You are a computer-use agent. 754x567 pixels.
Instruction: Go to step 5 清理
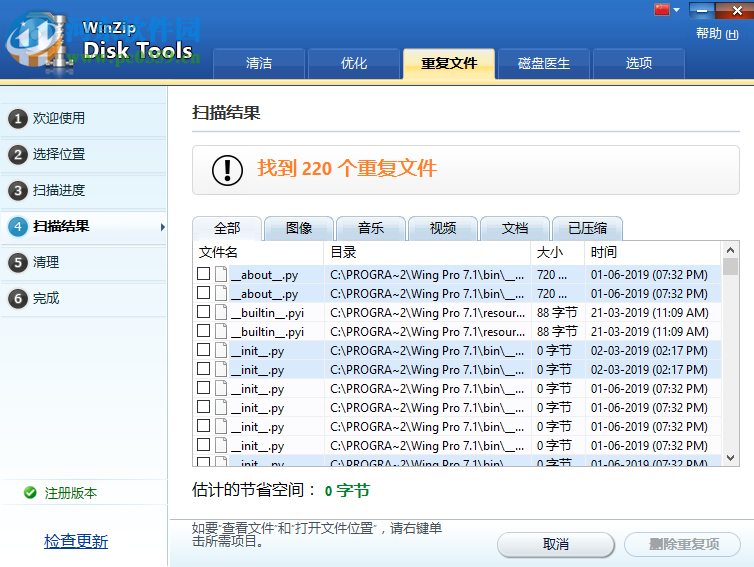[x=83, y=263]
